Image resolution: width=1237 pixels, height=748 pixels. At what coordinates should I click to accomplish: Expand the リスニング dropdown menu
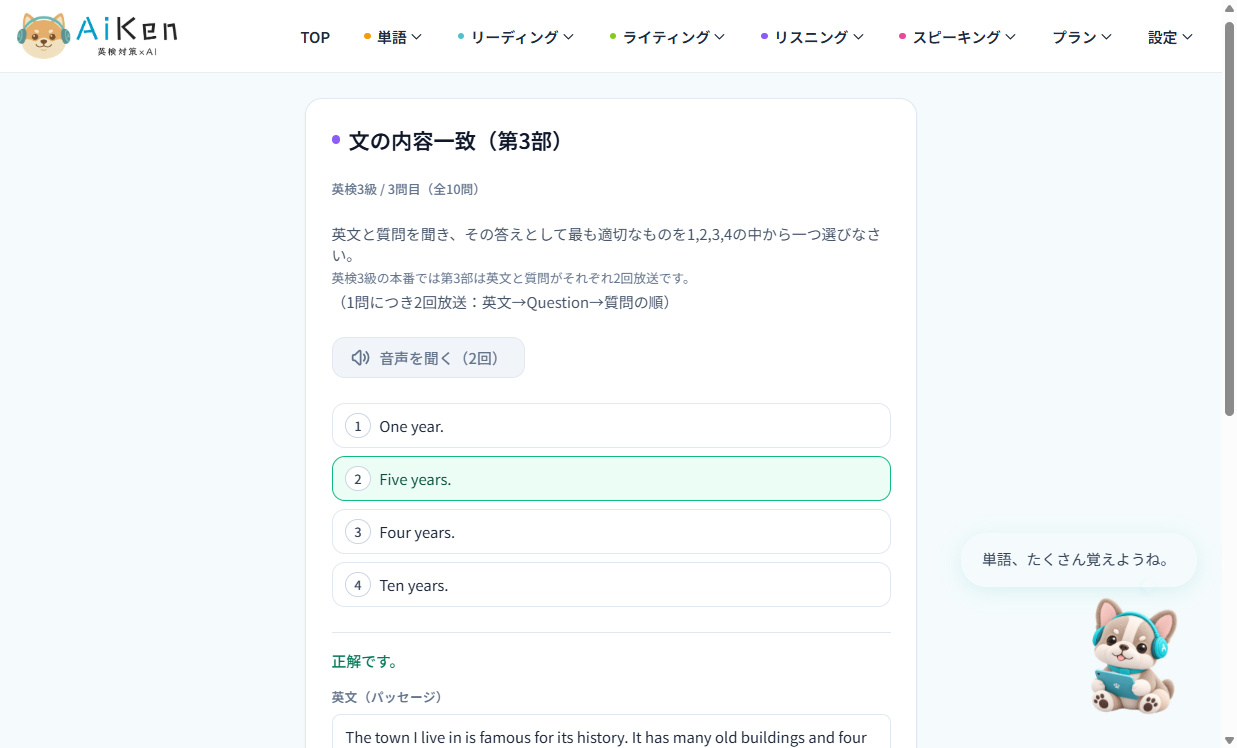coord(812,37)
